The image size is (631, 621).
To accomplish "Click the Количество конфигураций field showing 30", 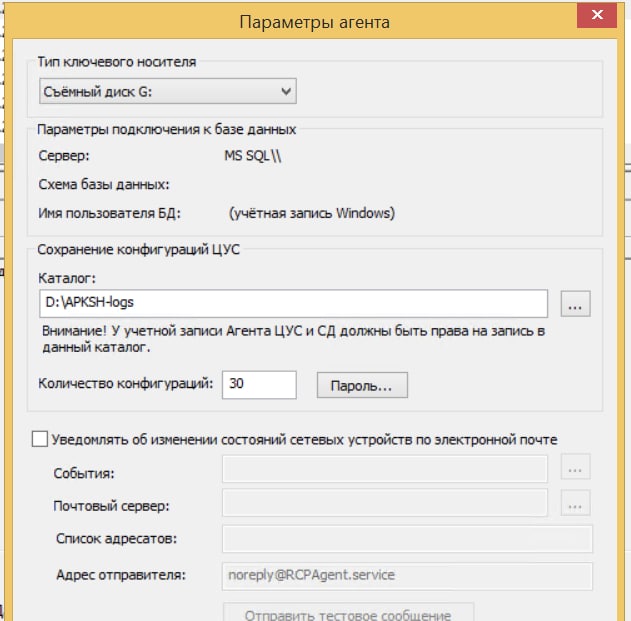I will [259, 385].
